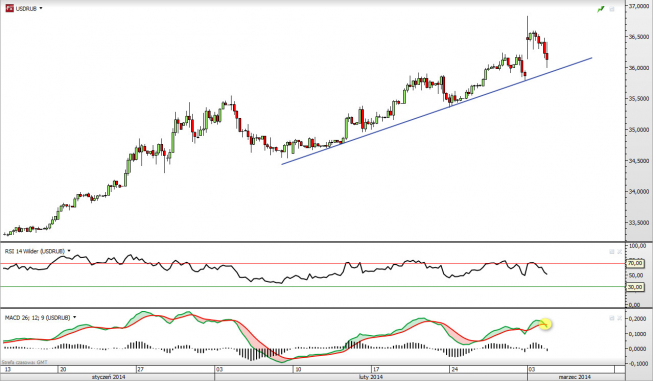Screen dimensions: 653x381
Task: Open the RSI 14 Wilder settings dropdown
Action: pyautogui.click(x=69, y=251)
